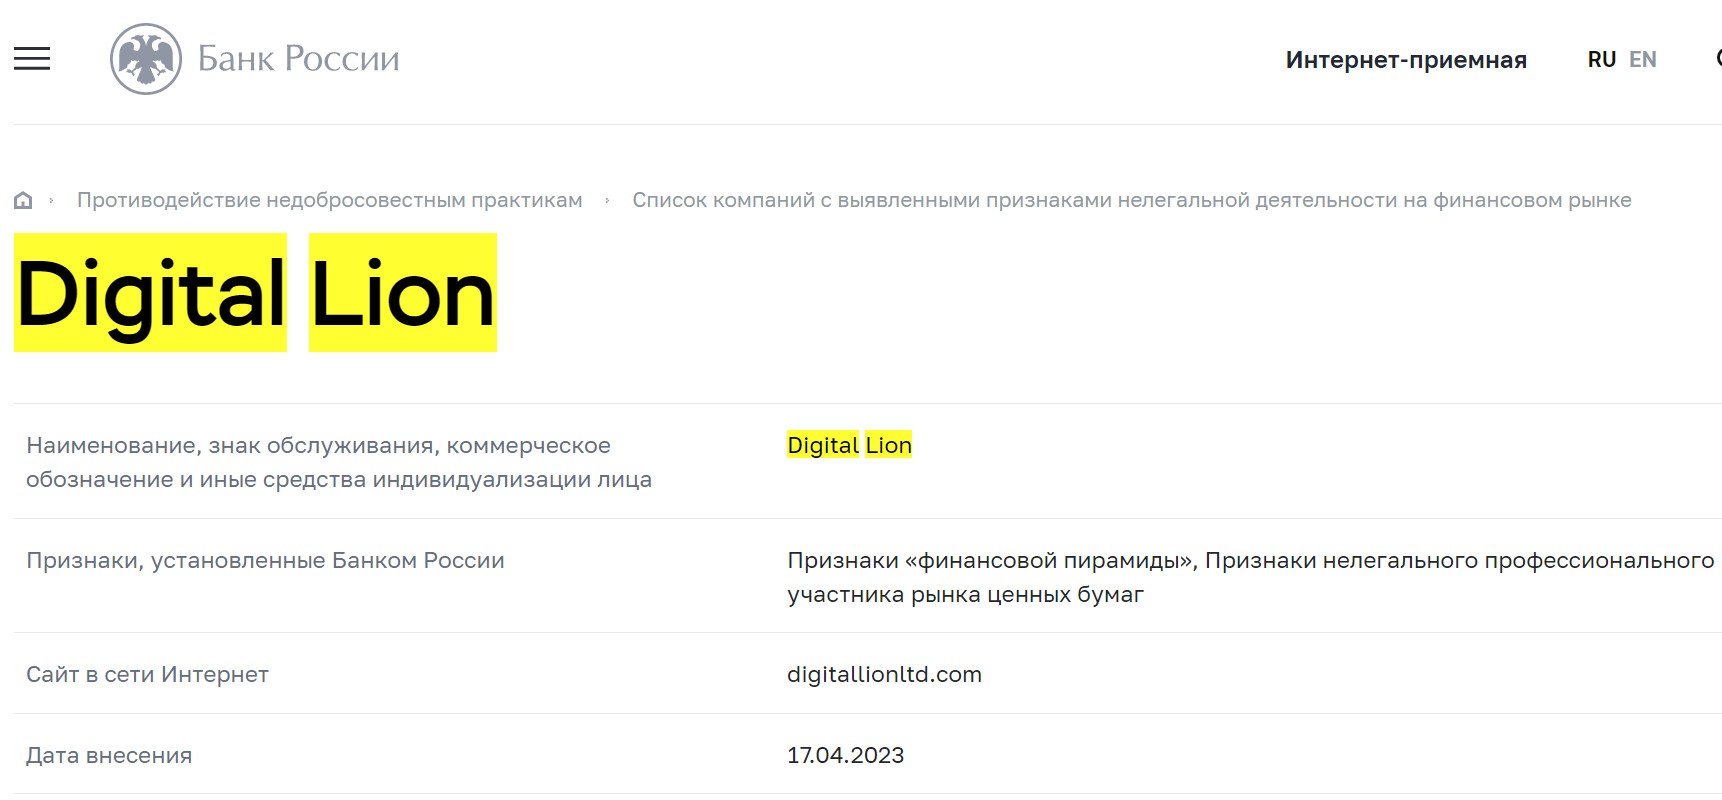Click Признаки «финансовой пирамиды» value text
This screenshot has width=1722, height=800.
1251,577
